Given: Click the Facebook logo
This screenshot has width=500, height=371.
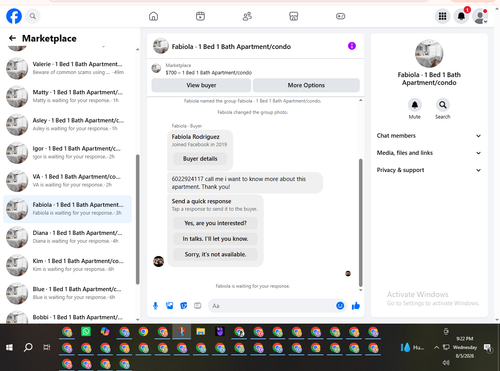Looking at the screenshot, I should click(x=14, y=16).
